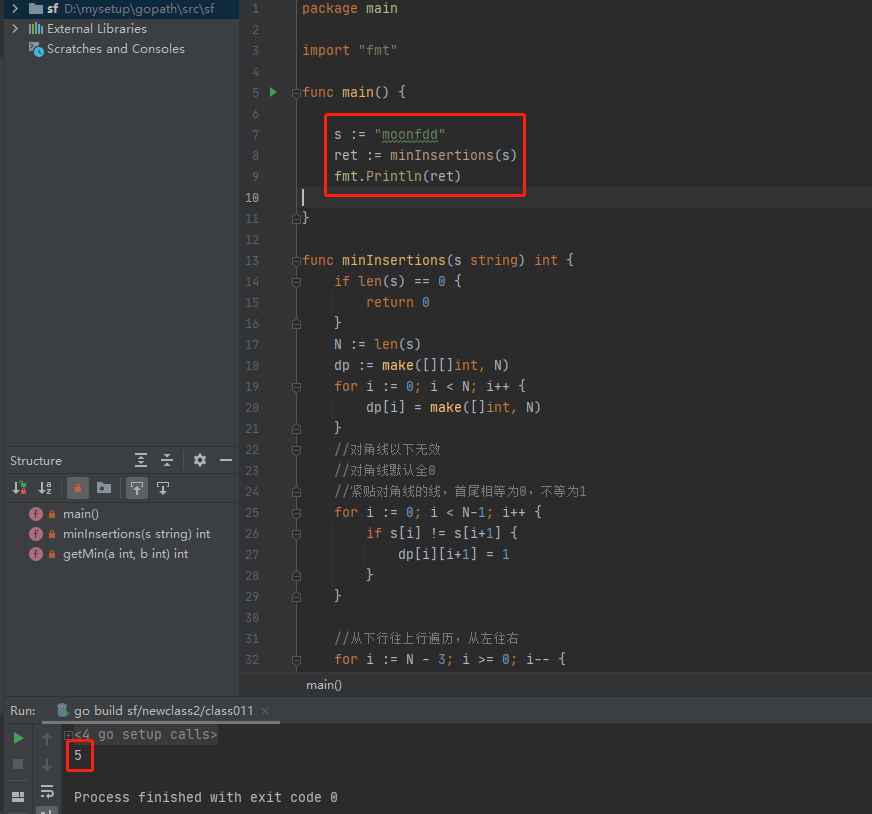Fold the for loop at line 25
Image resolution: width=872 pixels, height=814 pixels.
click(x=296, y=513)
